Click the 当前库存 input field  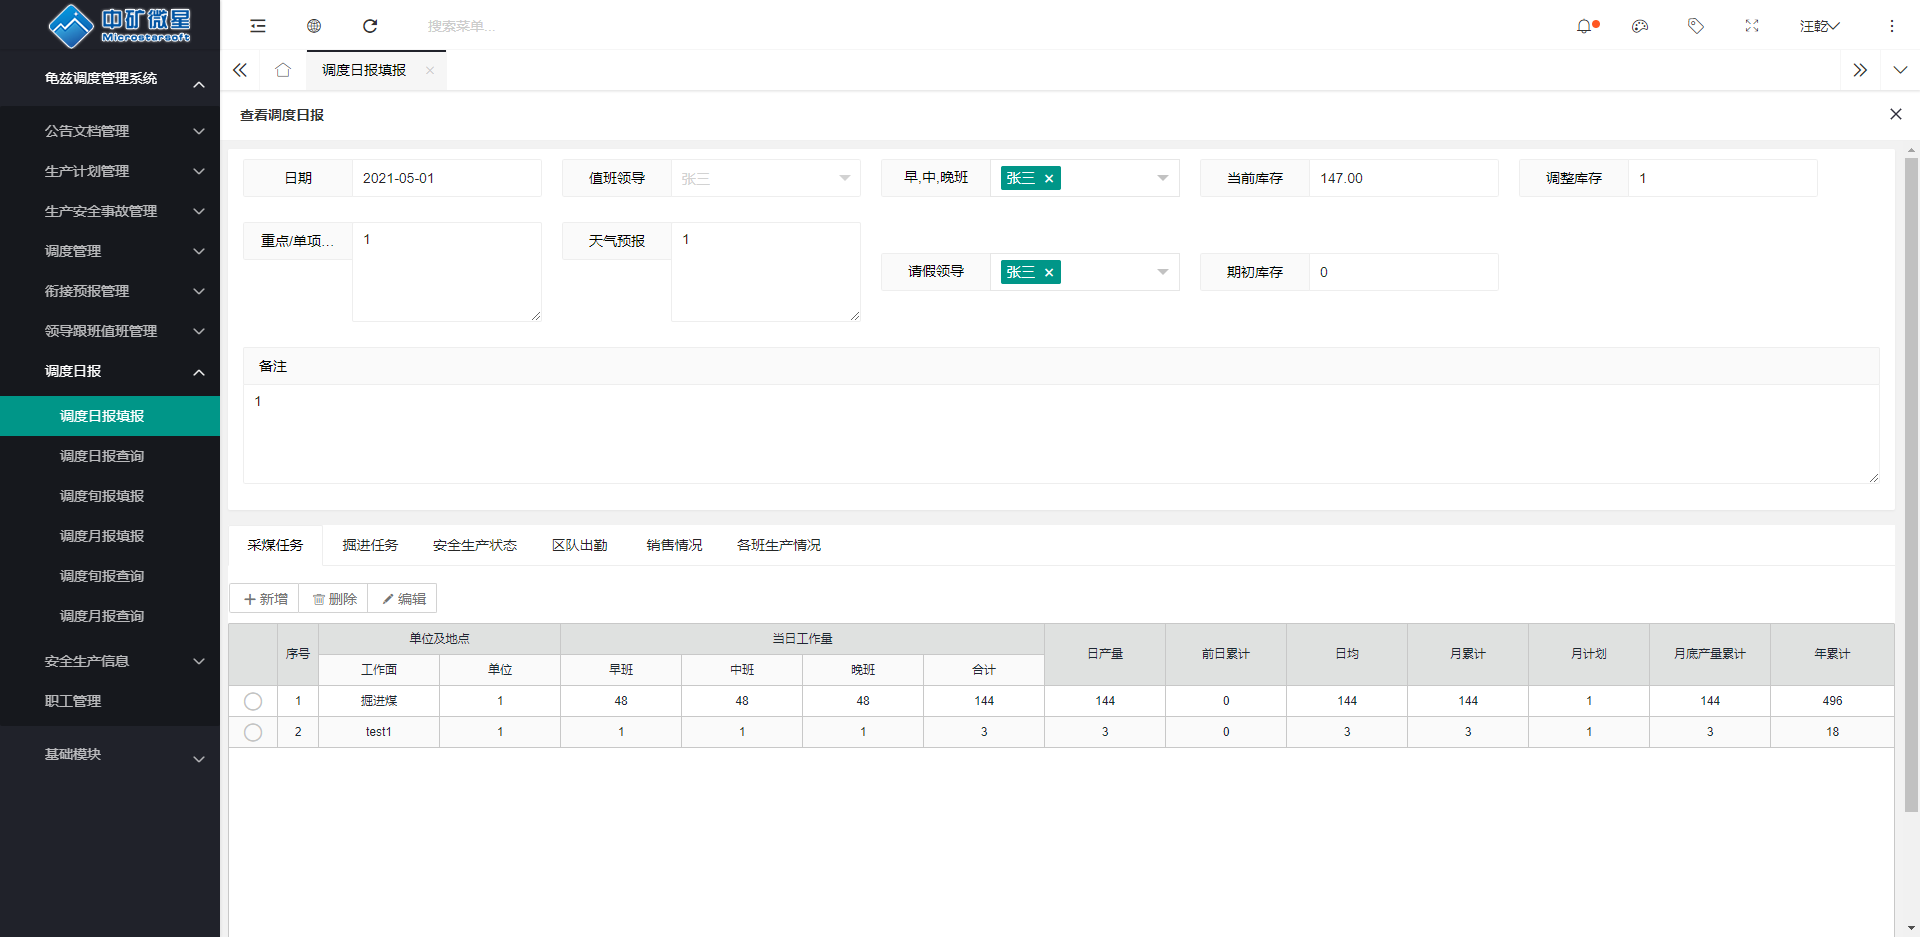pos(1404,178)
